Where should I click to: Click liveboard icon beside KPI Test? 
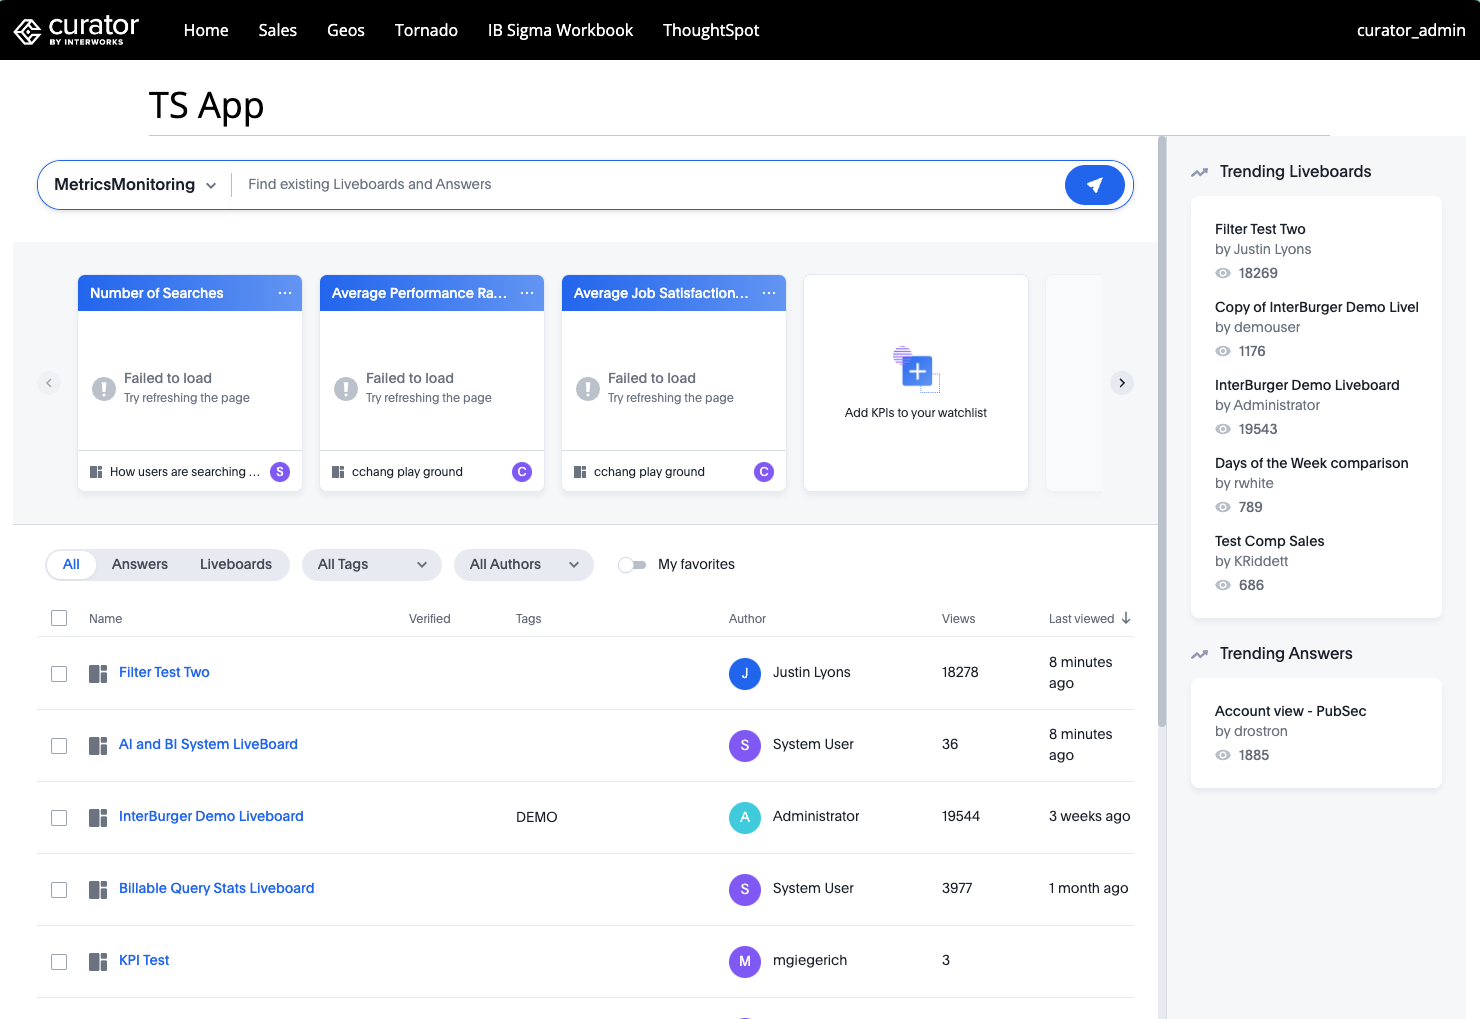point(98,962)
